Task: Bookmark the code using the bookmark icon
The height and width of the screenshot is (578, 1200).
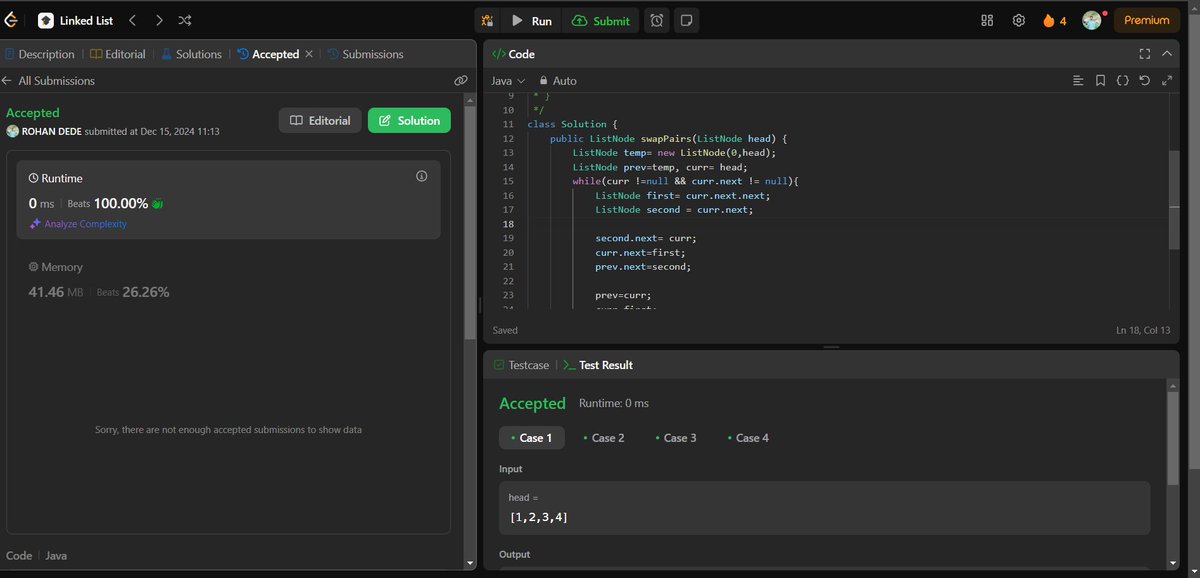Action: 1101,80
